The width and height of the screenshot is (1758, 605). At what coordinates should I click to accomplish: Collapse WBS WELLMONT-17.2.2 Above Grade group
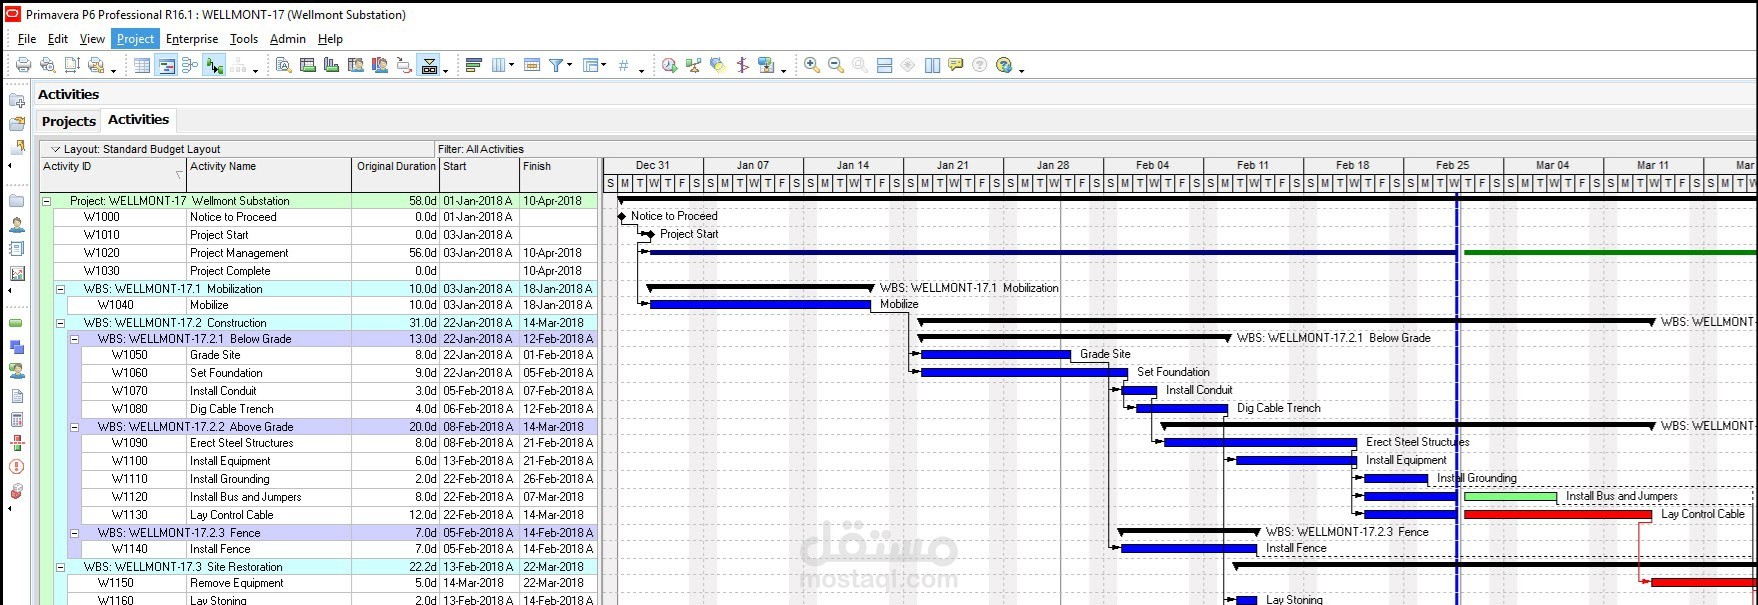pyautogui.click(x=74, y=427)
